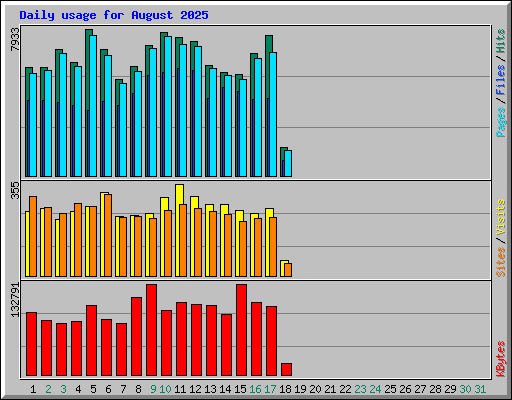The height and width of the screenshot is (400, 512).
Task: Click day 18 on the date axis
Action: (x=285, y=389)
